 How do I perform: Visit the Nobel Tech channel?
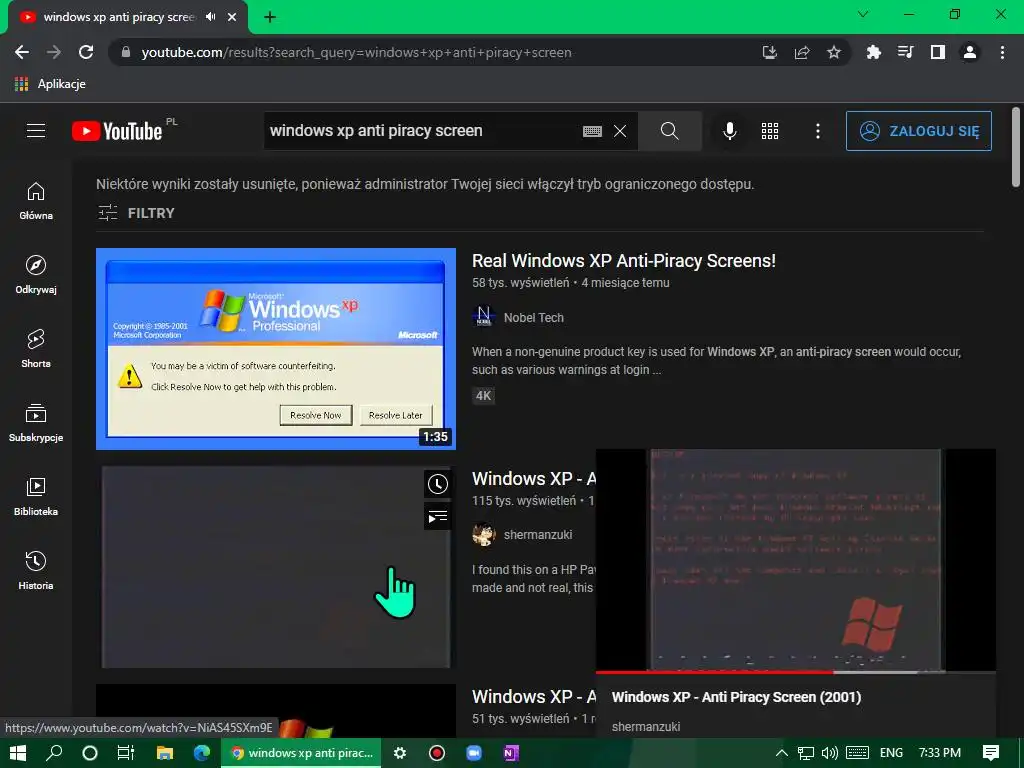534,317
